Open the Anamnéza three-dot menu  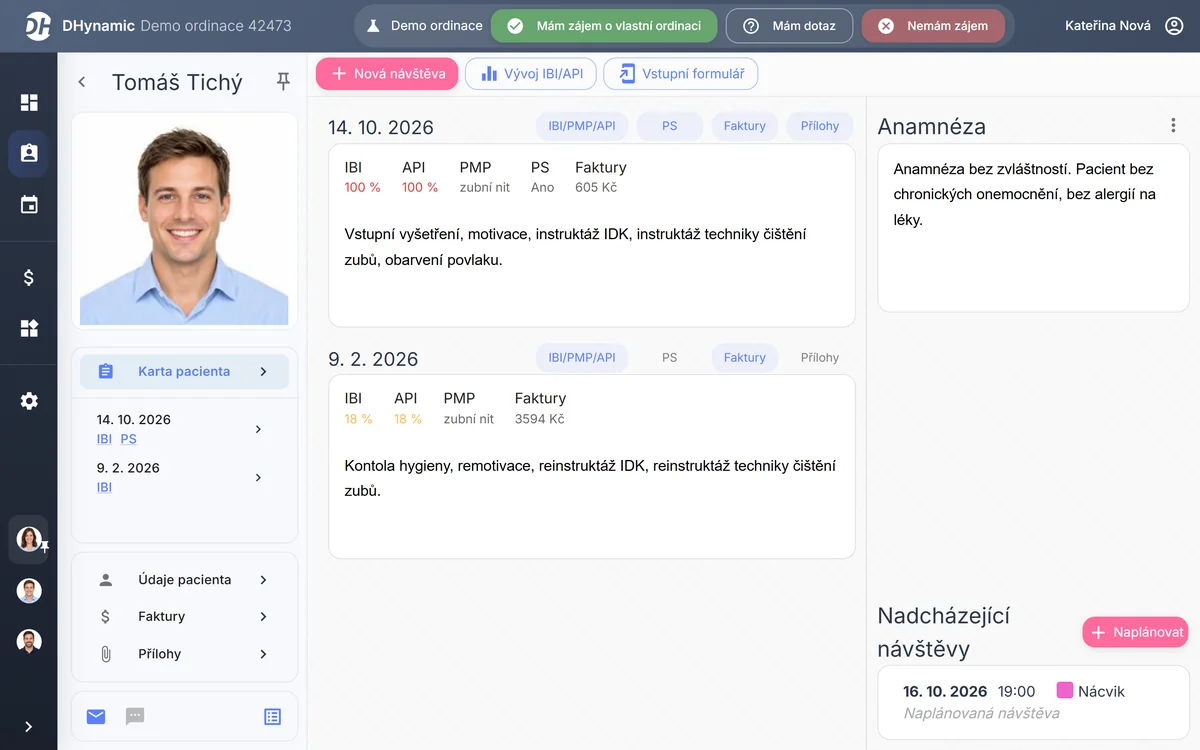tap(1173, 126)
